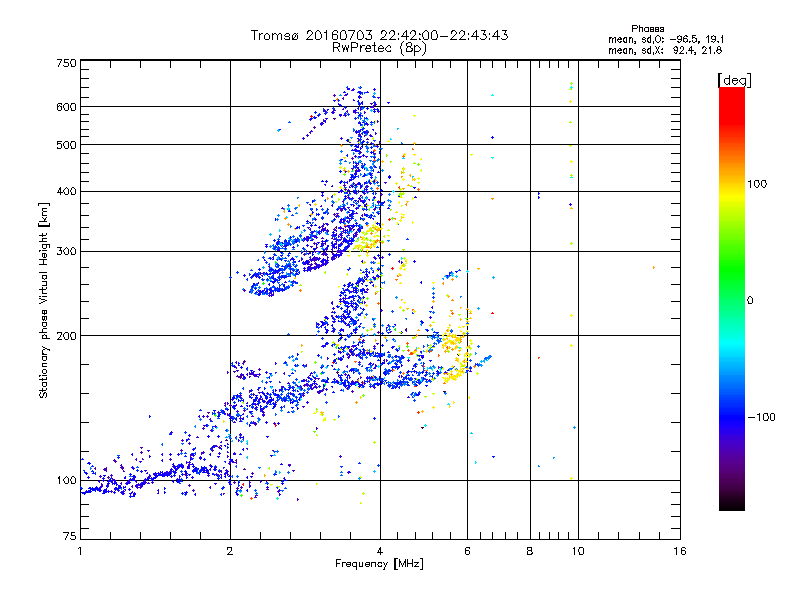
Task: Click the frequency axis tick '4'
Action: coord(380,551)
